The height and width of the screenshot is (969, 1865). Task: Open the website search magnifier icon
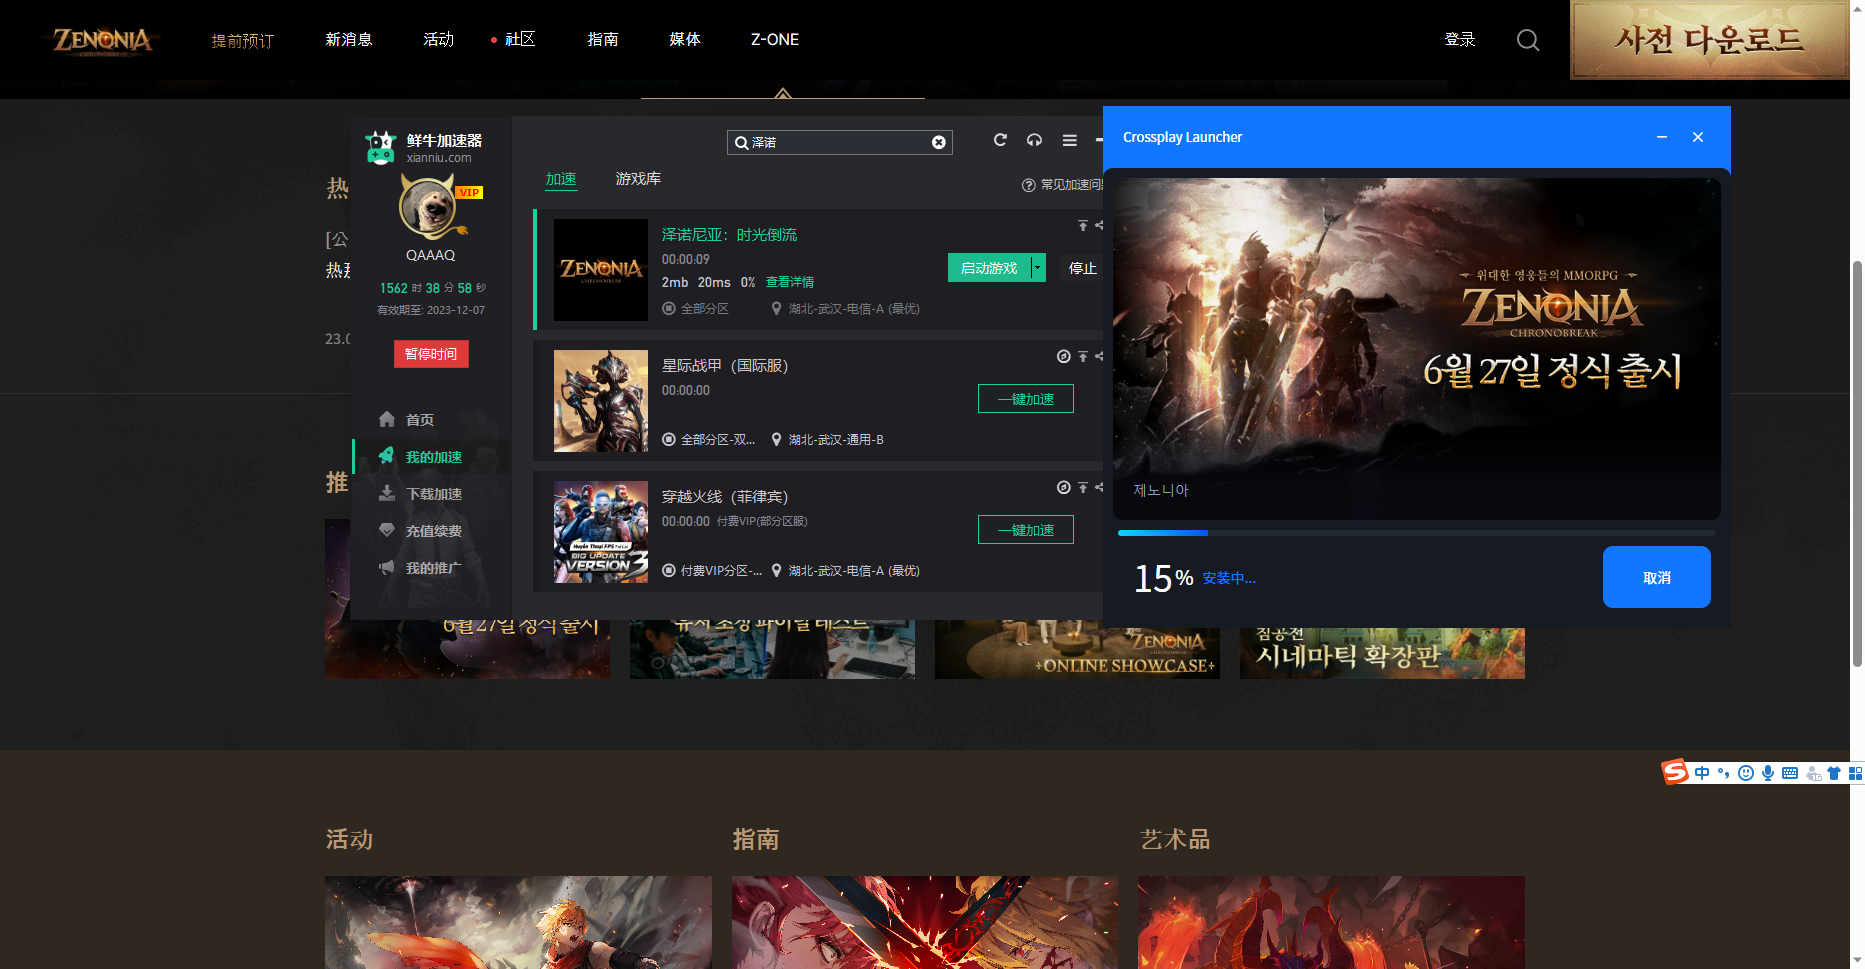pyautogui.click(x=1528, y=40)
